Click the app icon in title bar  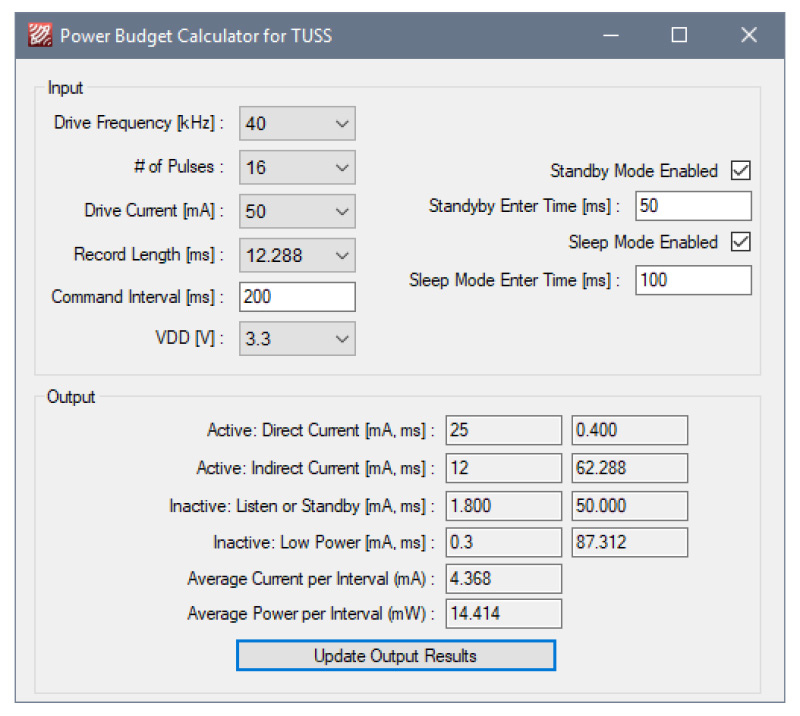click(39, 36)
